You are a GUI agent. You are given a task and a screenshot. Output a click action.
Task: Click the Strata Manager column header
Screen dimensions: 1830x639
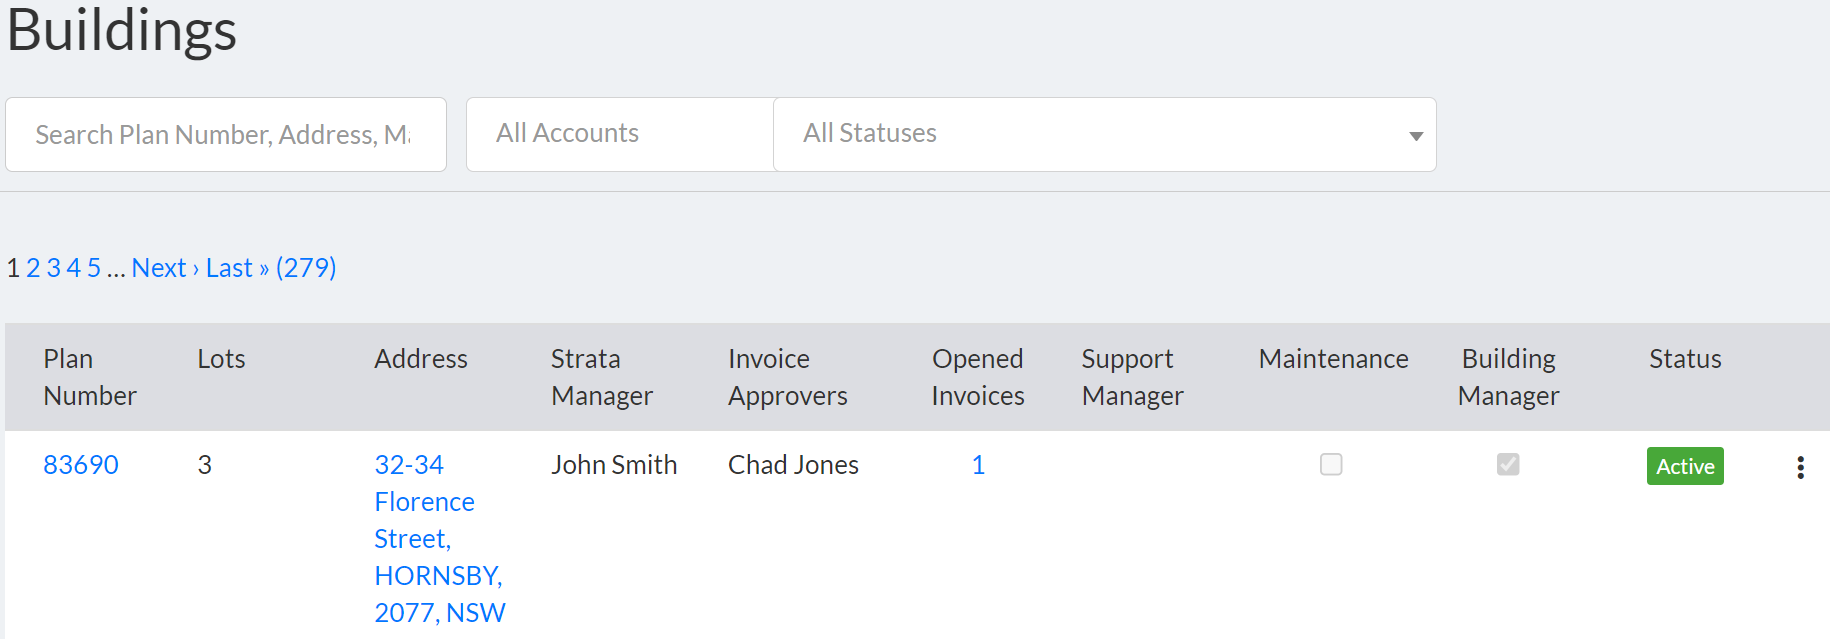(601, 377)
